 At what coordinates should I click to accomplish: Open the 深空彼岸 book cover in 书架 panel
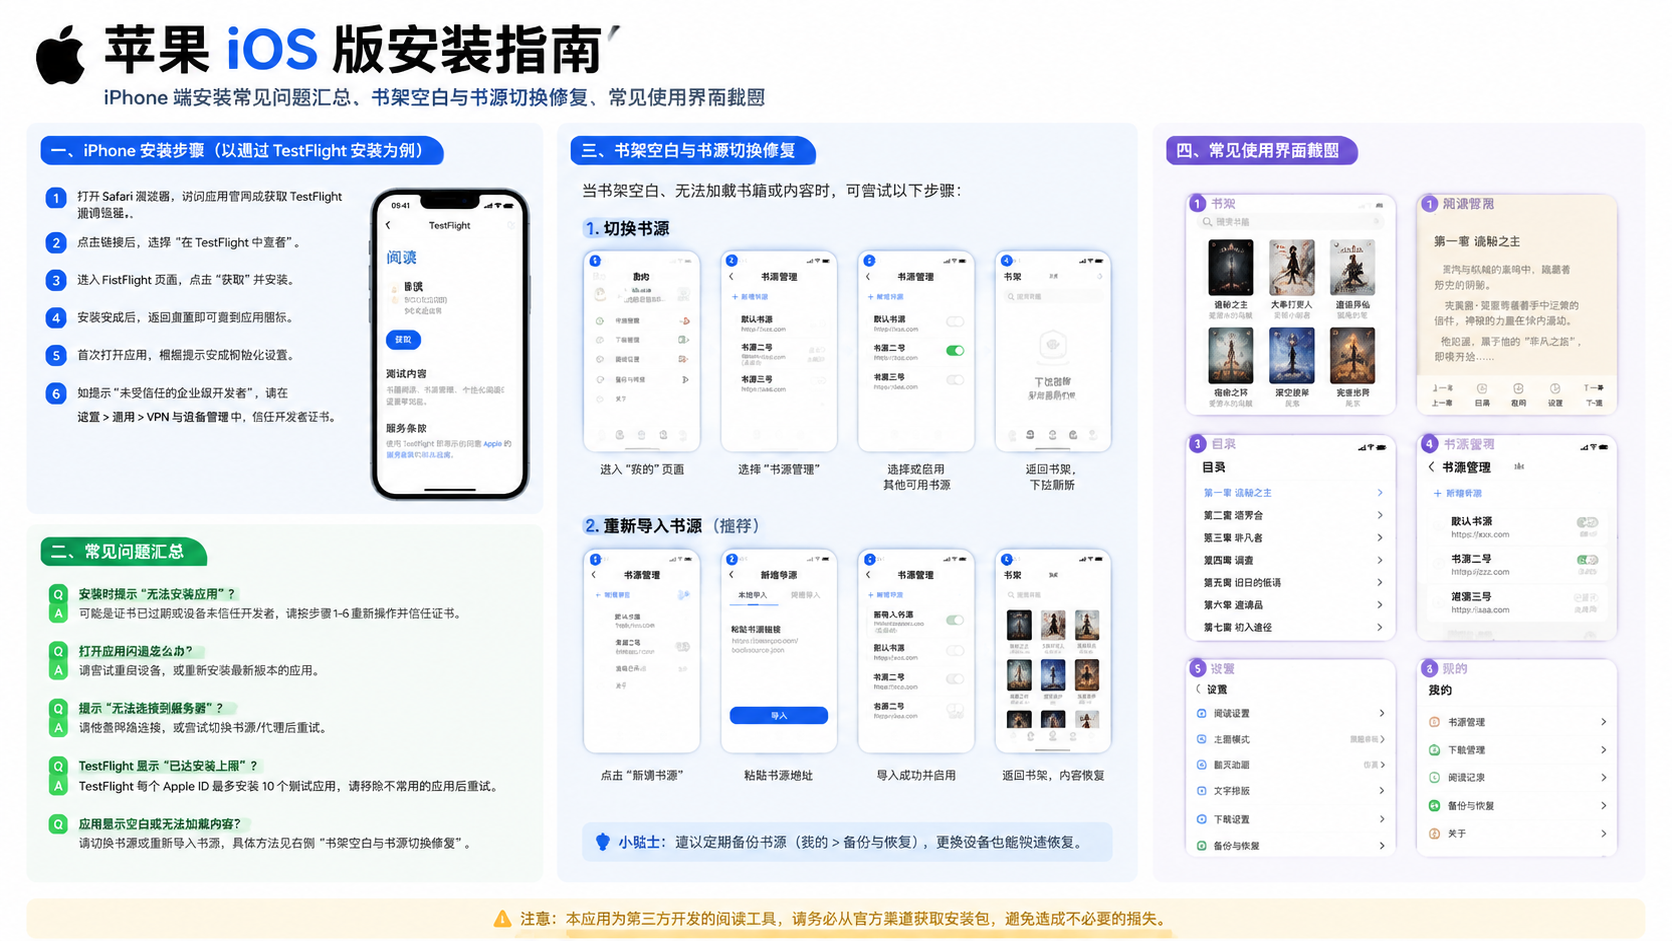tap(1292, 356)
